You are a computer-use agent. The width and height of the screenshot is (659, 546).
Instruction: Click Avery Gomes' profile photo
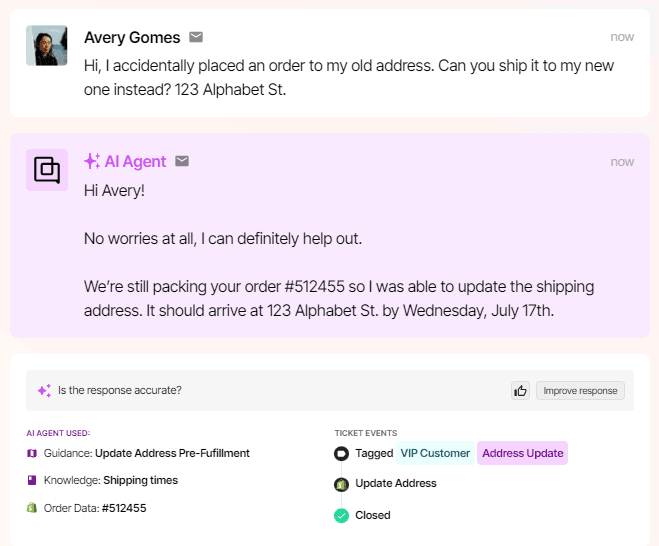(x=47, y=45)
